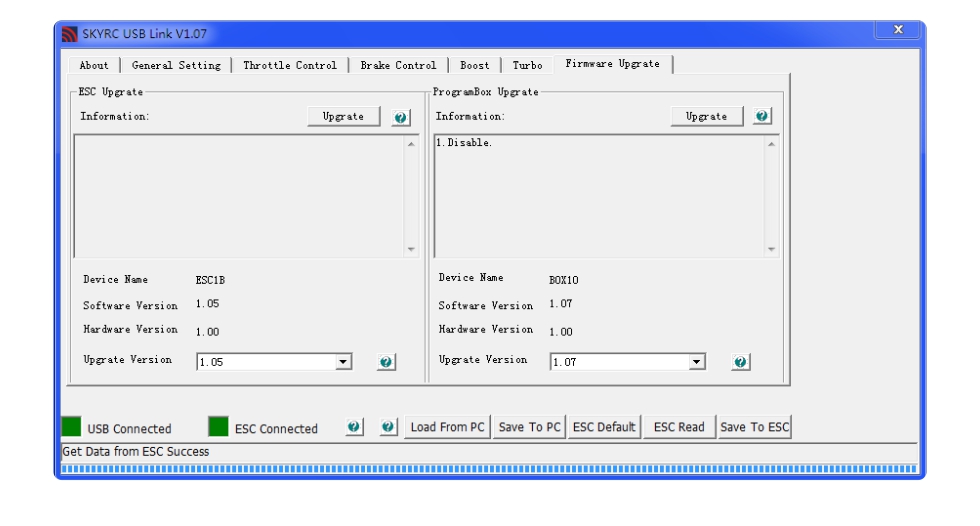This screenshot has width=980, height=526.
Task: Click inside the ESC information text area
Action: (239, 196)
